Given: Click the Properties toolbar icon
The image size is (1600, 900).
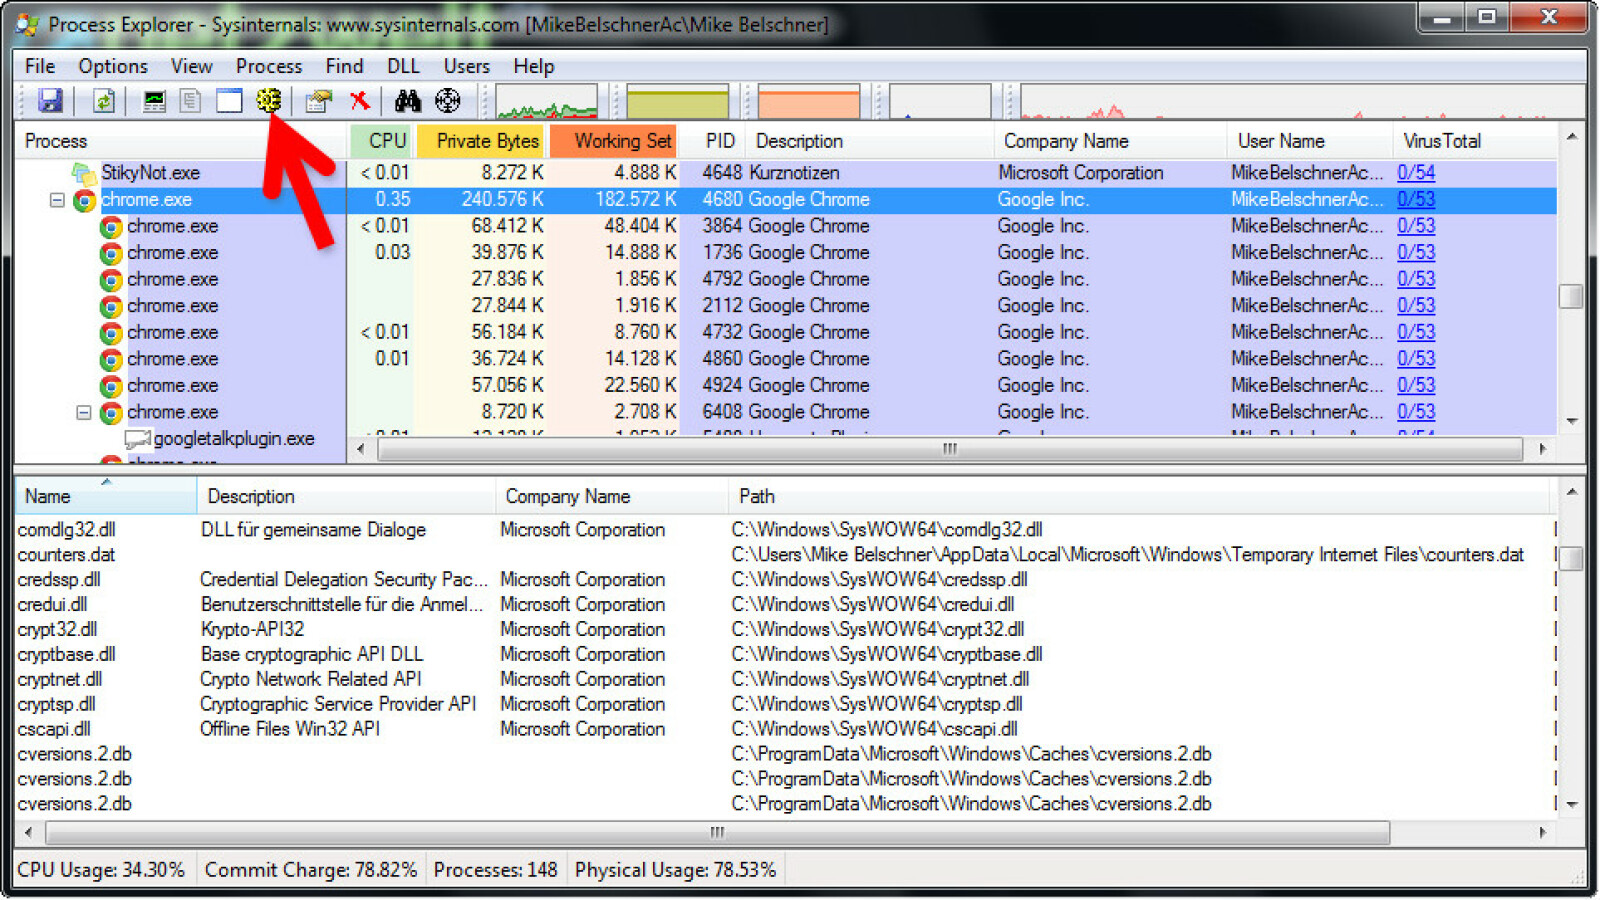Looking at the screenshot, I should pos(316,100).
